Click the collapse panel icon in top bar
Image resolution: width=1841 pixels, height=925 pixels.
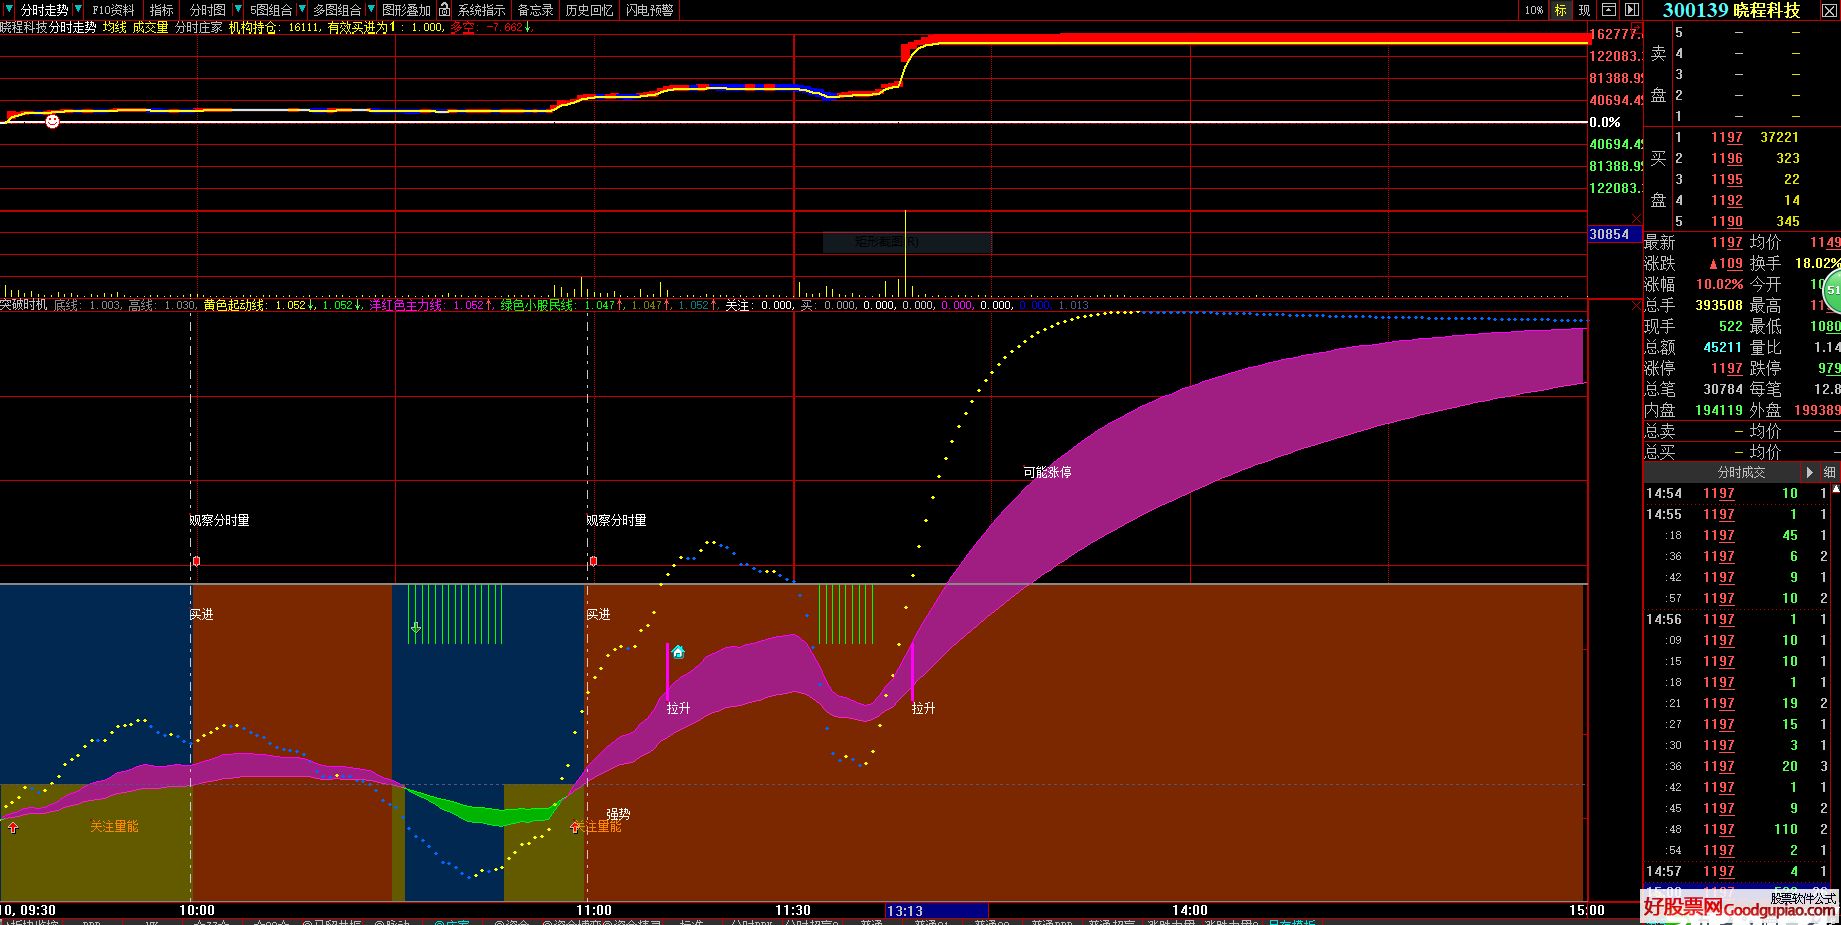1609,10
